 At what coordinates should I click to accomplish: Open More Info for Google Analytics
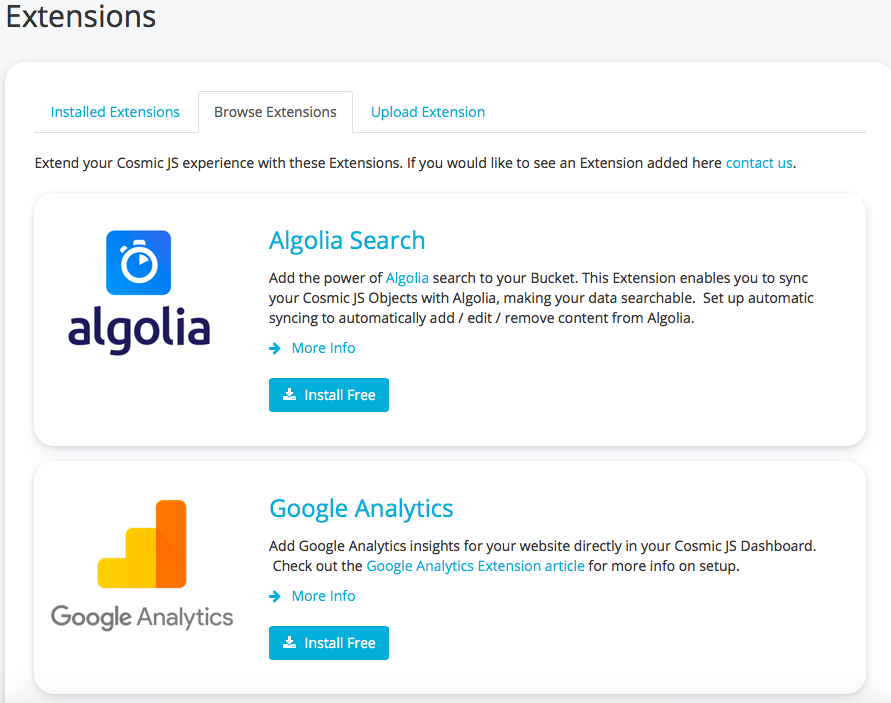coord(323,596)
